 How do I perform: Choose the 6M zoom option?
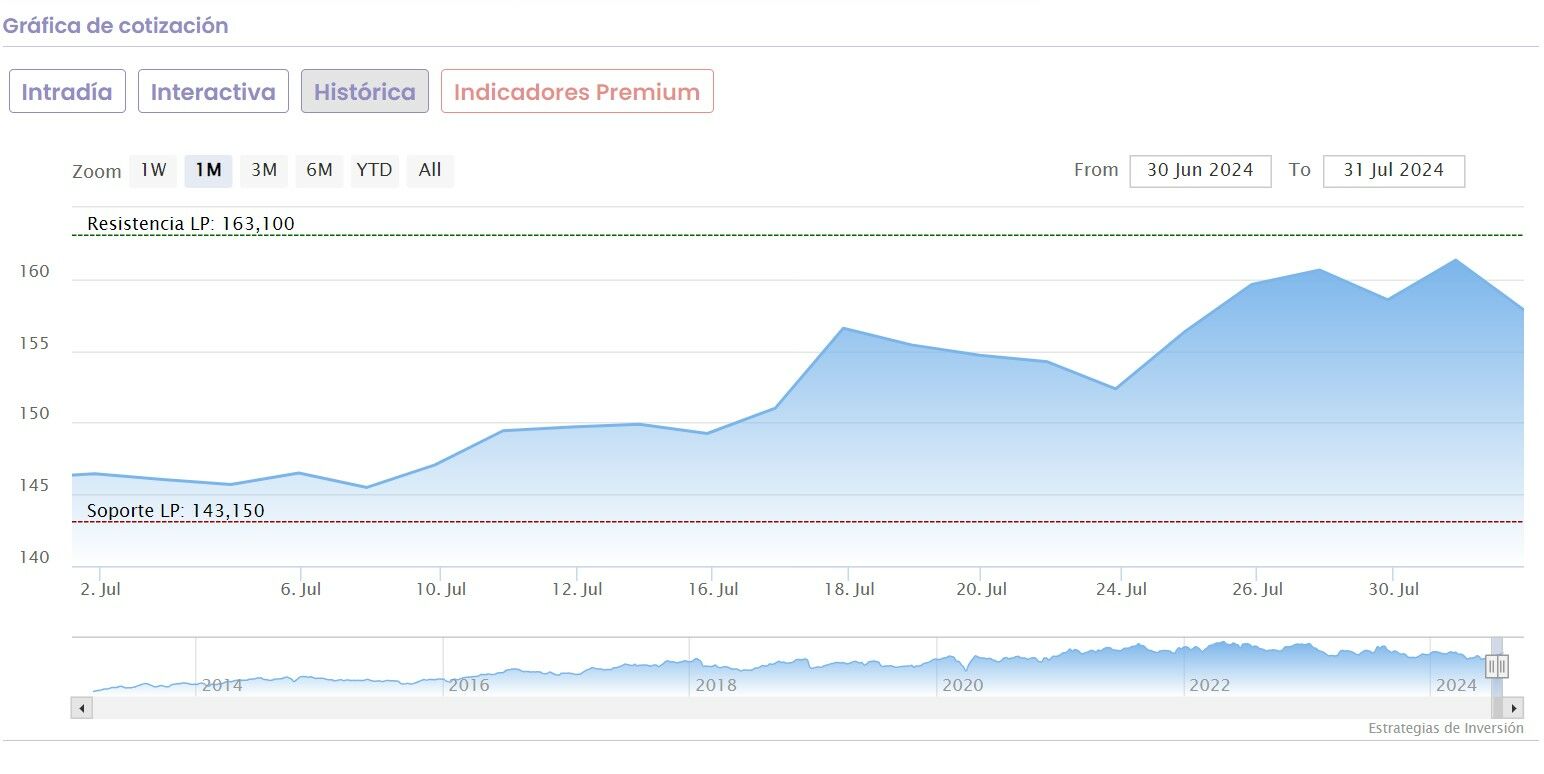[x=319, y=170]
